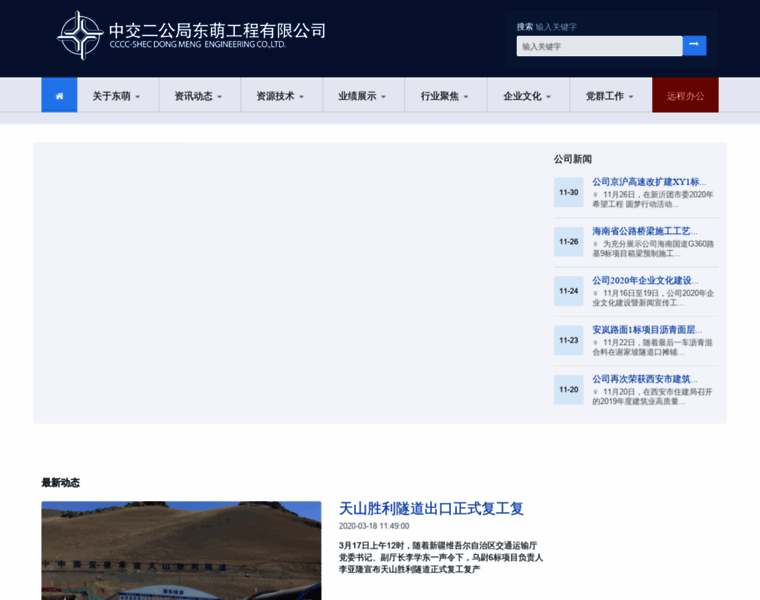Click the 11-23 date badge
This screenshot has width=760, height=600.
point(568,340)
